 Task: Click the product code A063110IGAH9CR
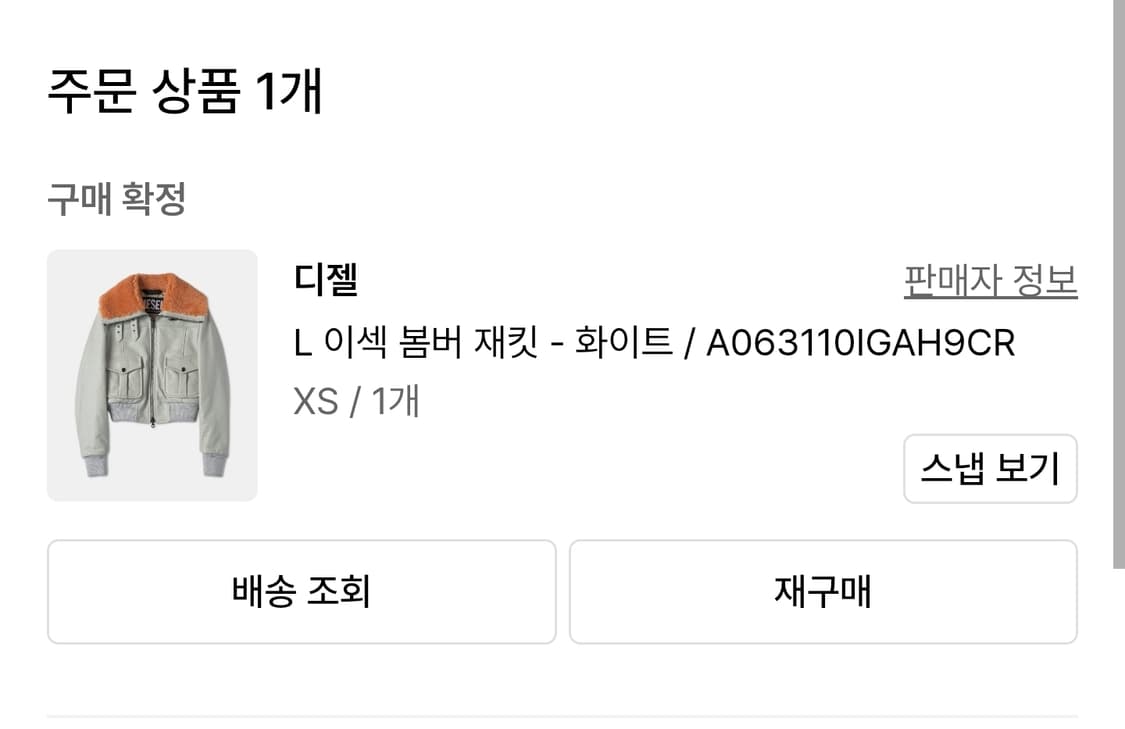point(860,343)
